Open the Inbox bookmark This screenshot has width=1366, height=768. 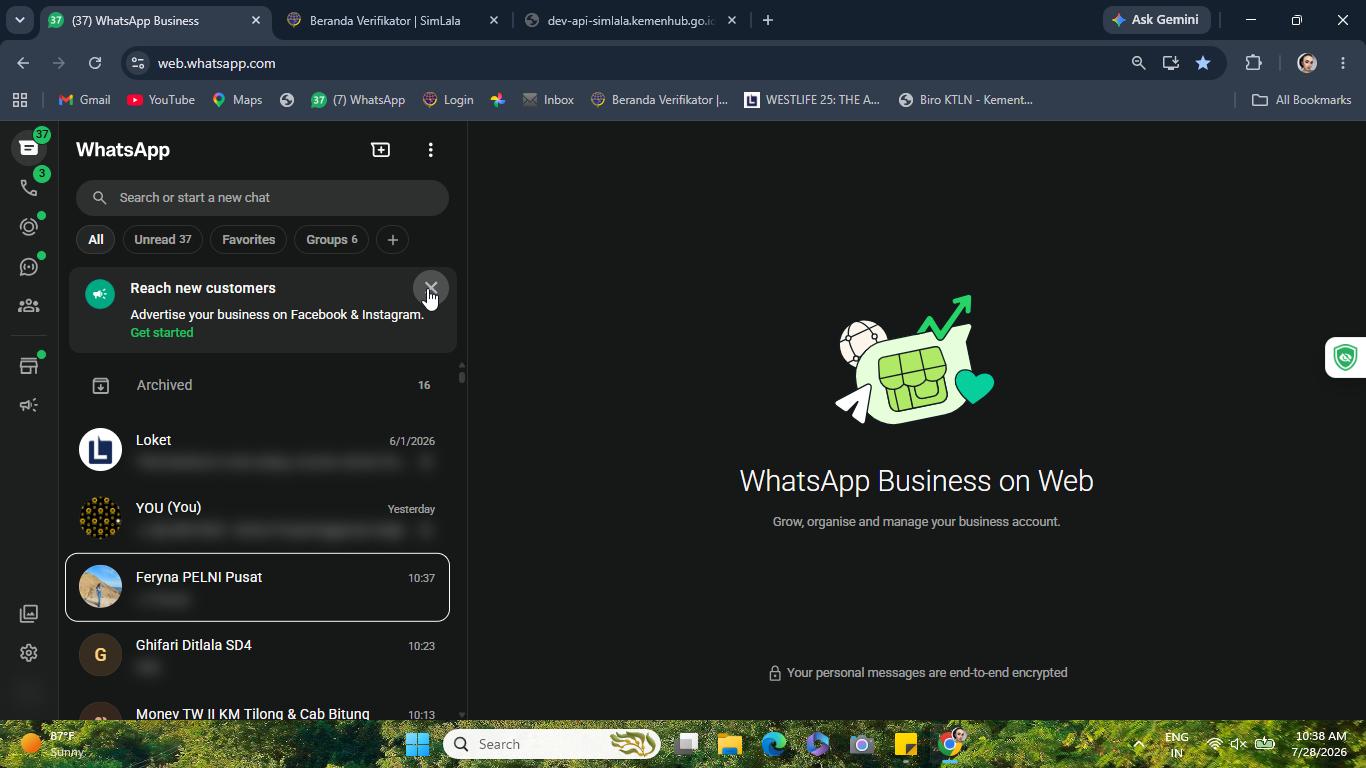[x=548, y=100]
